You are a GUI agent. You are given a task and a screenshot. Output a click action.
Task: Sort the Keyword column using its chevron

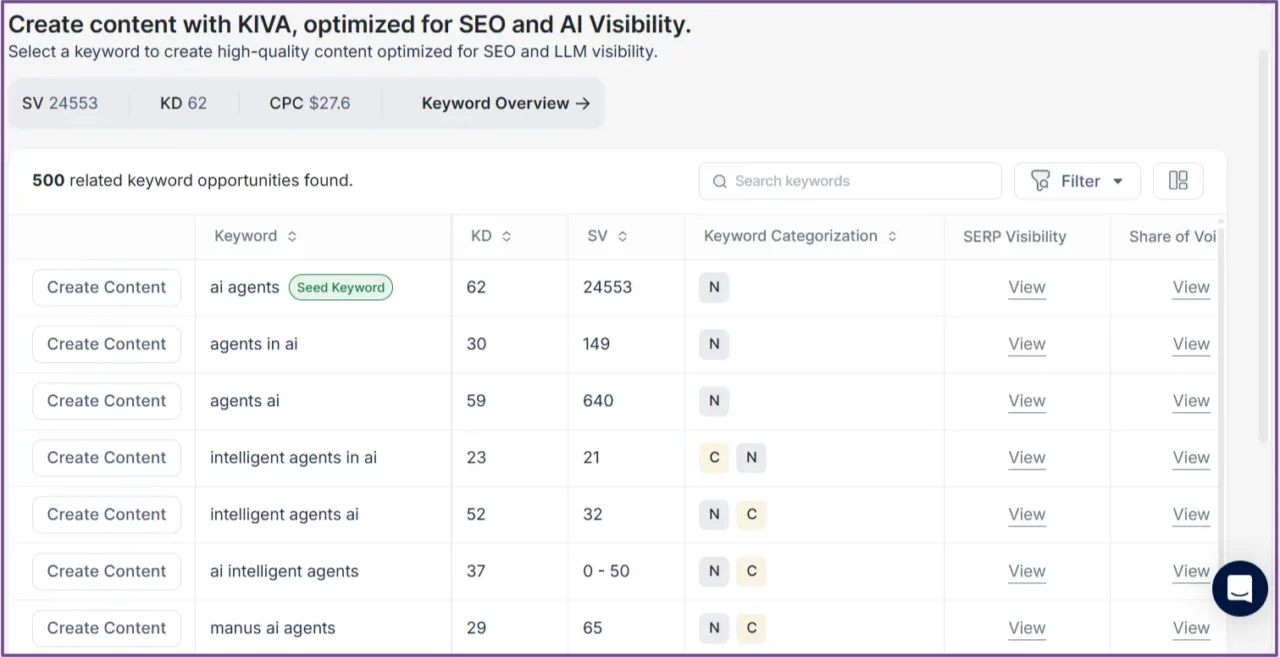(290, 236)
